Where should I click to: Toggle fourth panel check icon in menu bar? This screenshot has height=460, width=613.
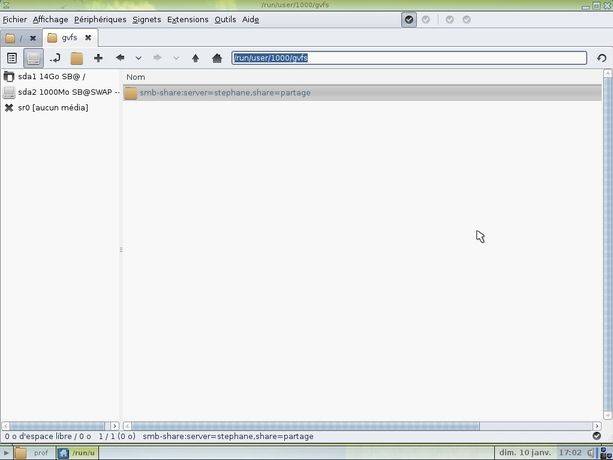pyautogui.click(x=467, y=20)
